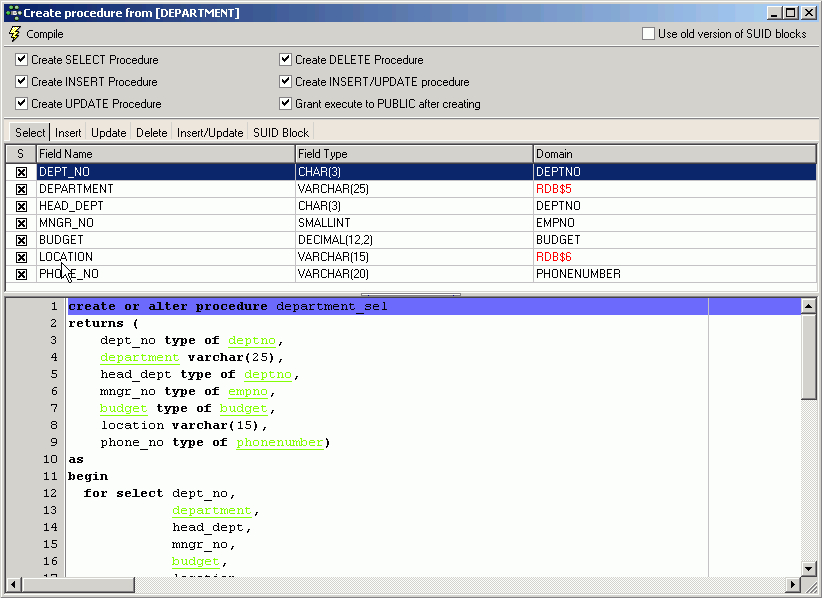This screenshot has height=598, width=822.
Task: Click the Domain column header
Action: coord(675,154)
